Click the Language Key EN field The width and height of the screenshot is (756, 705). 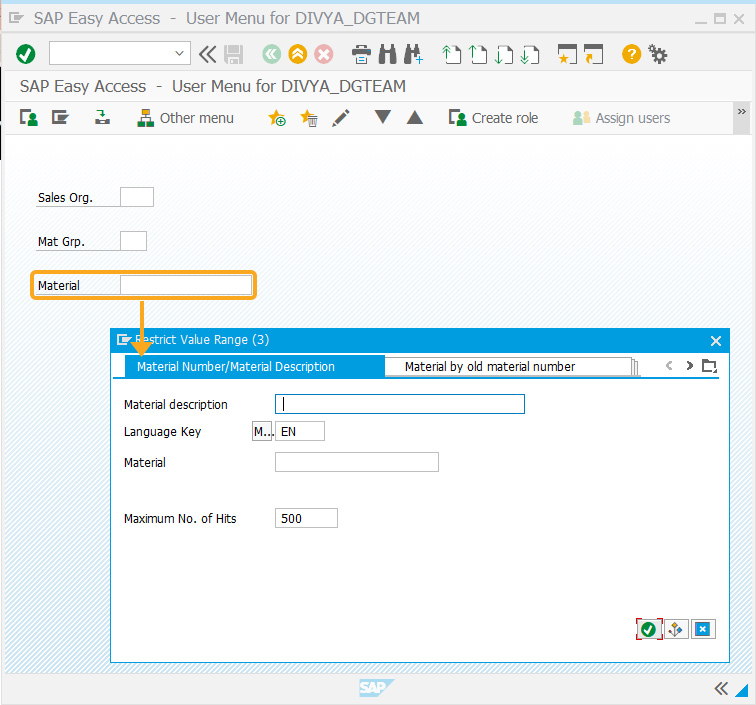299,431
